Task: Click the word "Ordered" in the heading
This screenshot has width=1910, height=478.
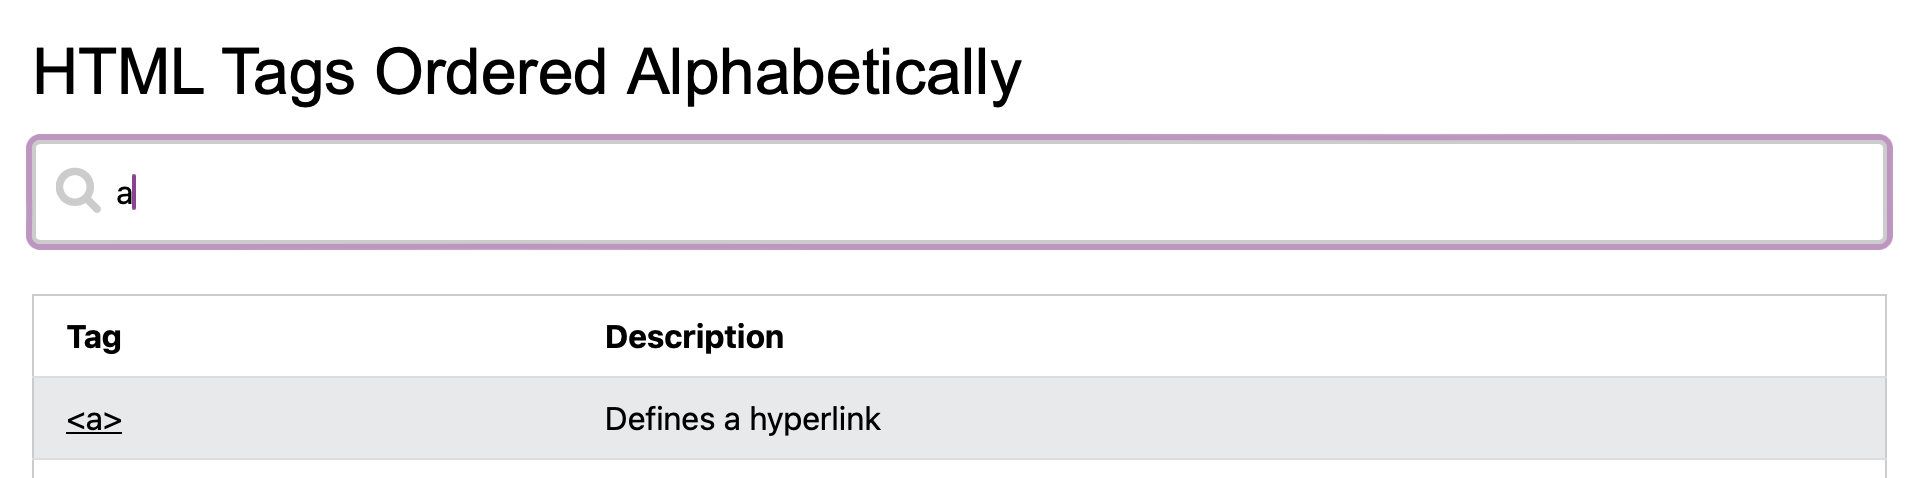Action: [x=490, y=72]
